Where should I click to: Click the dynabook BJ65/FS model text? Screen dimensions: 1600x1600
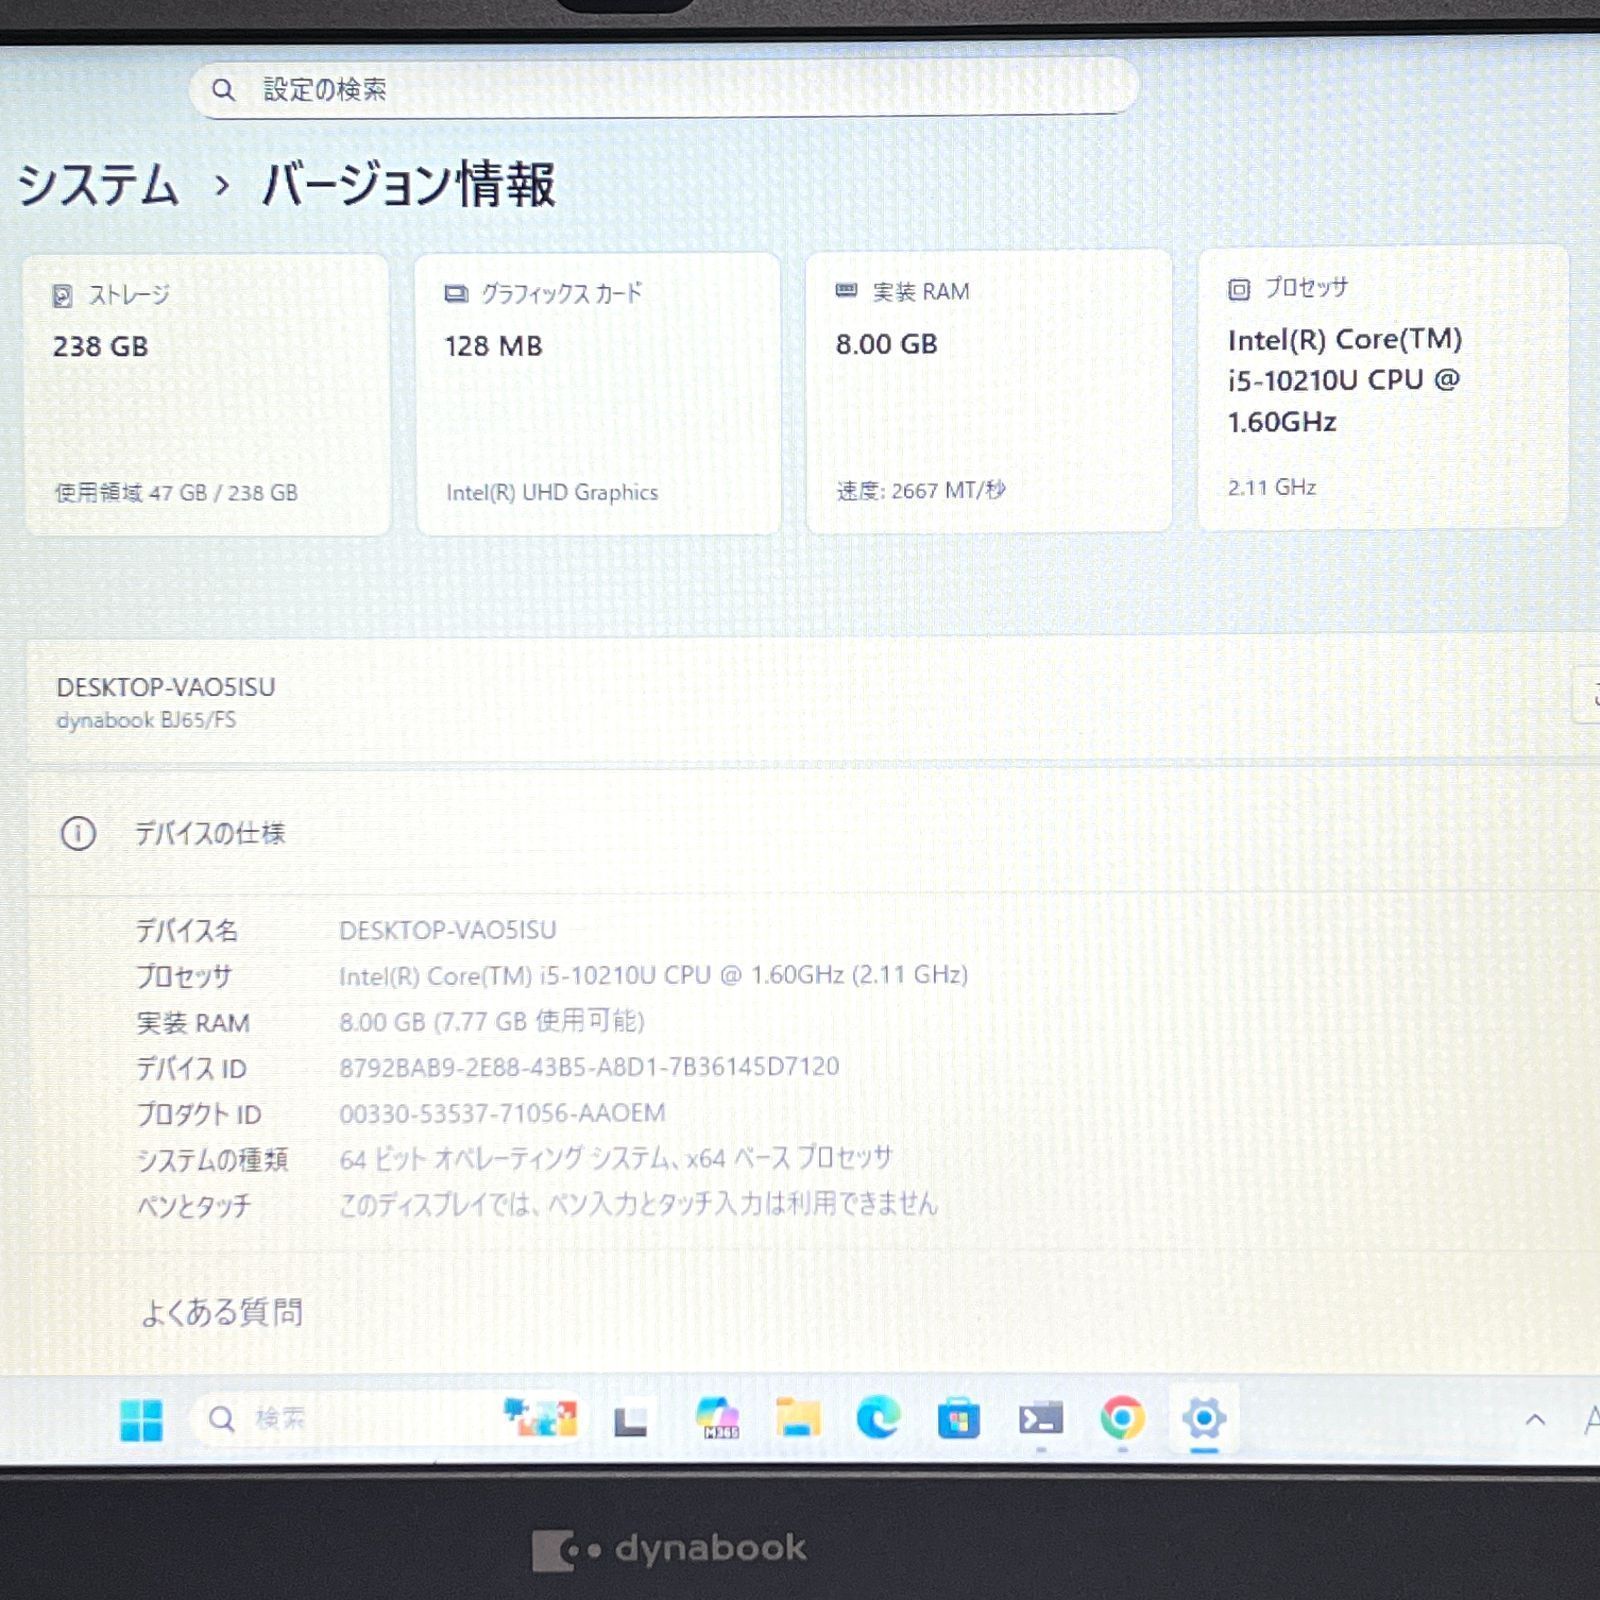[146, 720]
